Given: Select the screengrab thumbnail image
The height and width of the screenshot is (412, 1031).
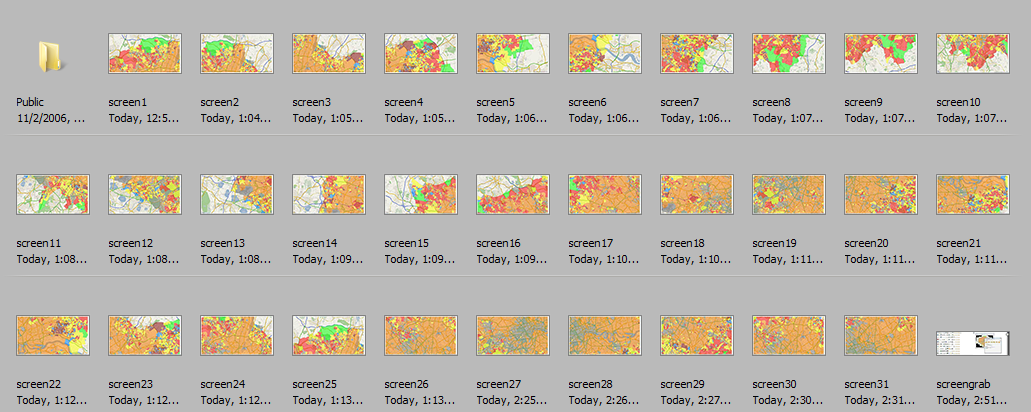Looking at the screenshot, I should pos(973,343).
